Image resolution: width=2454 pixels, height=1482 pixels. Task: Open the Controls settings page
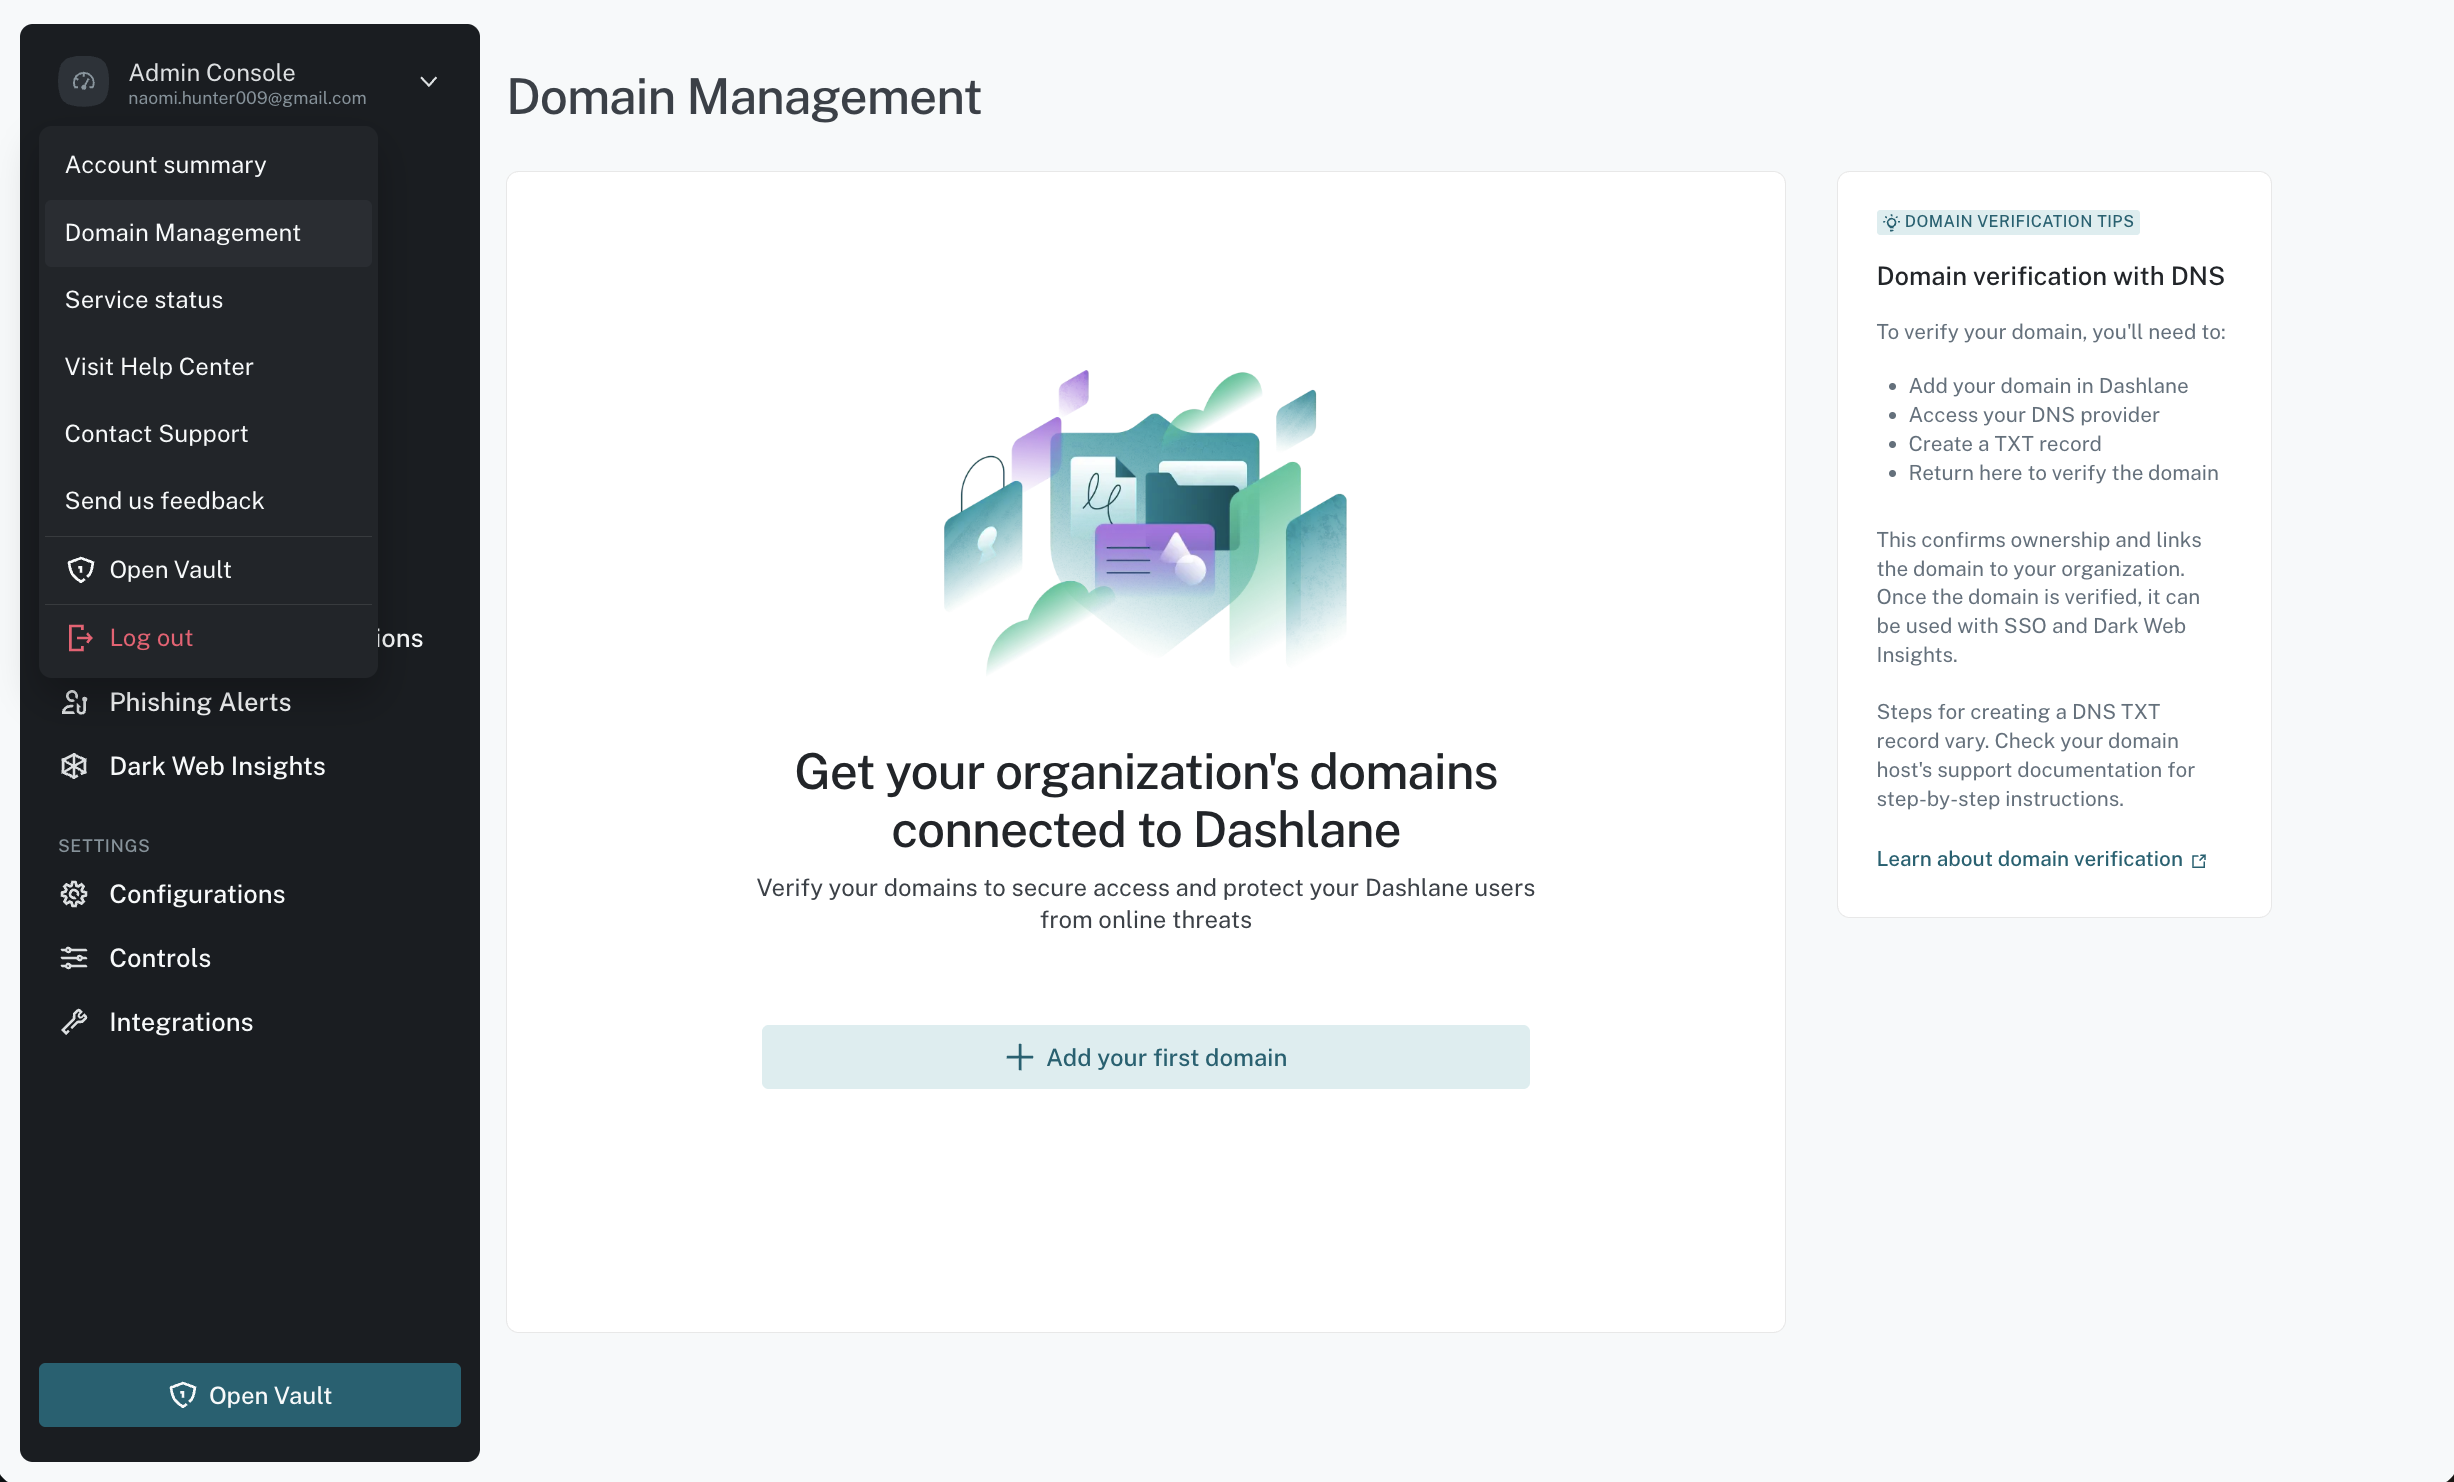pyautogui.click(x=160, y=959)
